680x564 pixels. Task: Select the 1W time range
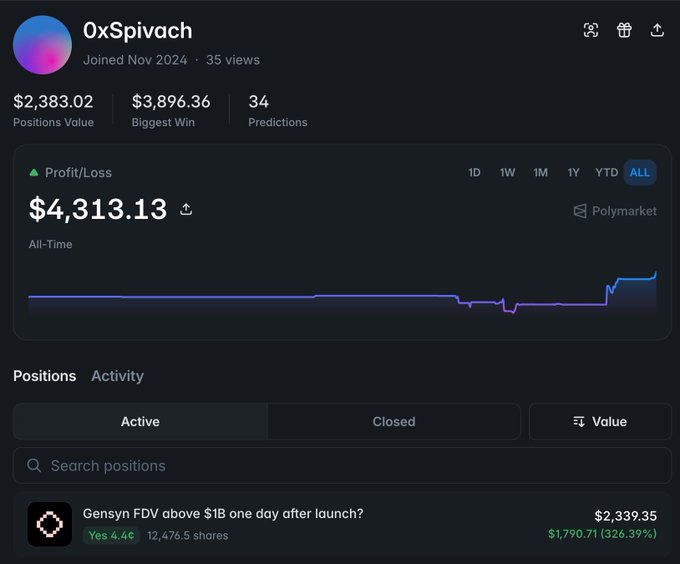pyautogui.click(x=507, y=173)
